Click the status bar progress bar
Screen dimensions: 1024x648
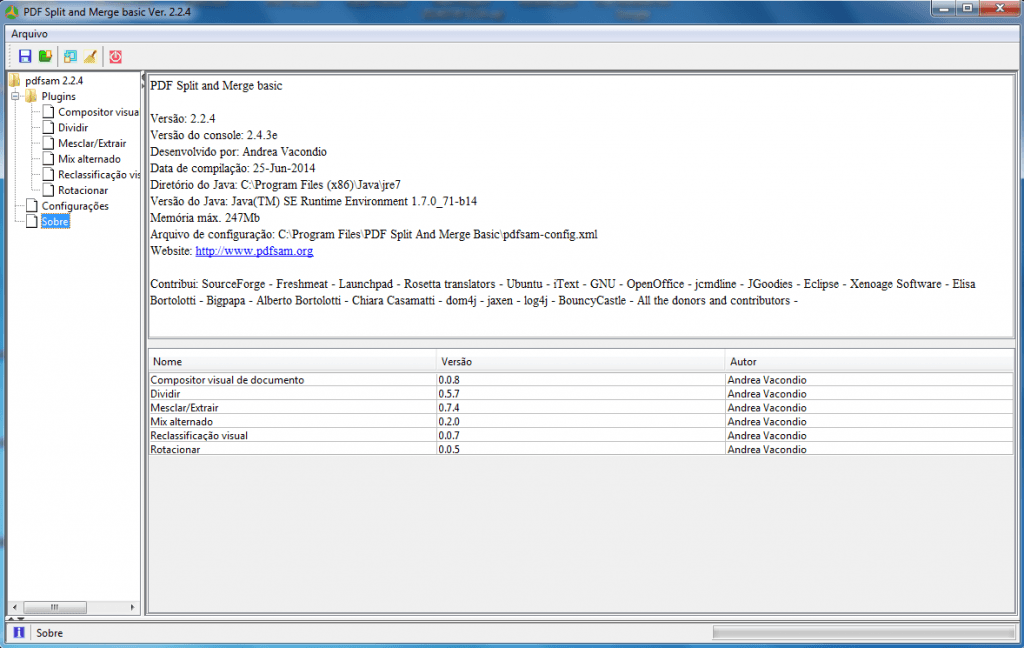[x=864, y=632]
